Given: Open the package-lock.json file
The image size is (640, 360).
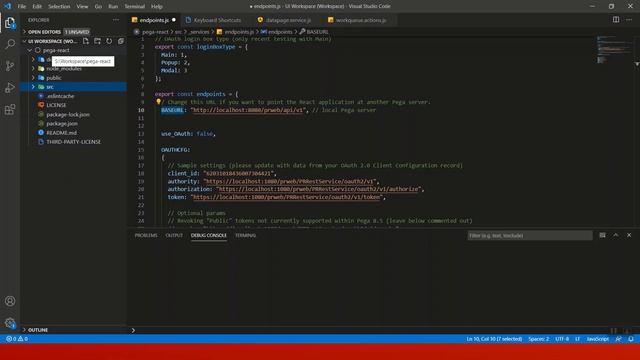Looking at the screenshot, I should tap(68, 114).
